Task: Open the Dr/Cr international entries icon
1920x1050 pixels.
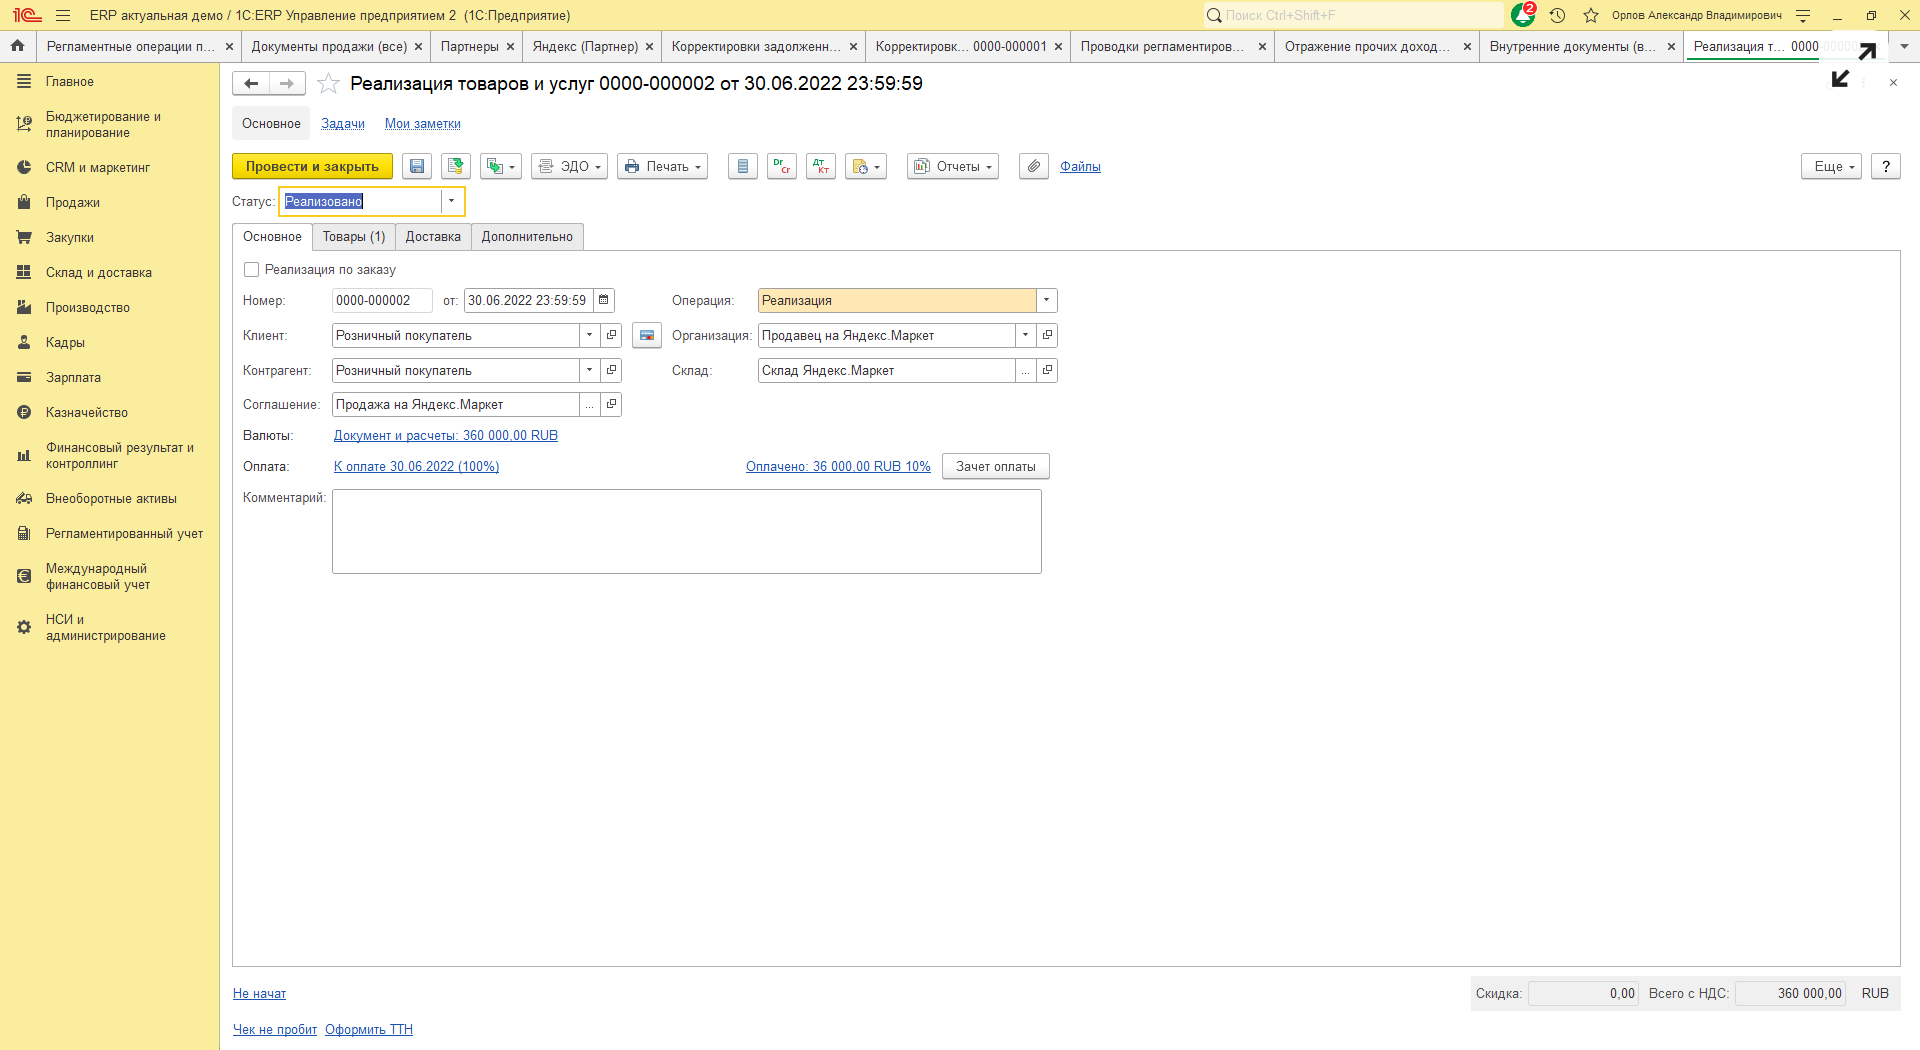Action: pyautogui.click(x=781, y=167)
